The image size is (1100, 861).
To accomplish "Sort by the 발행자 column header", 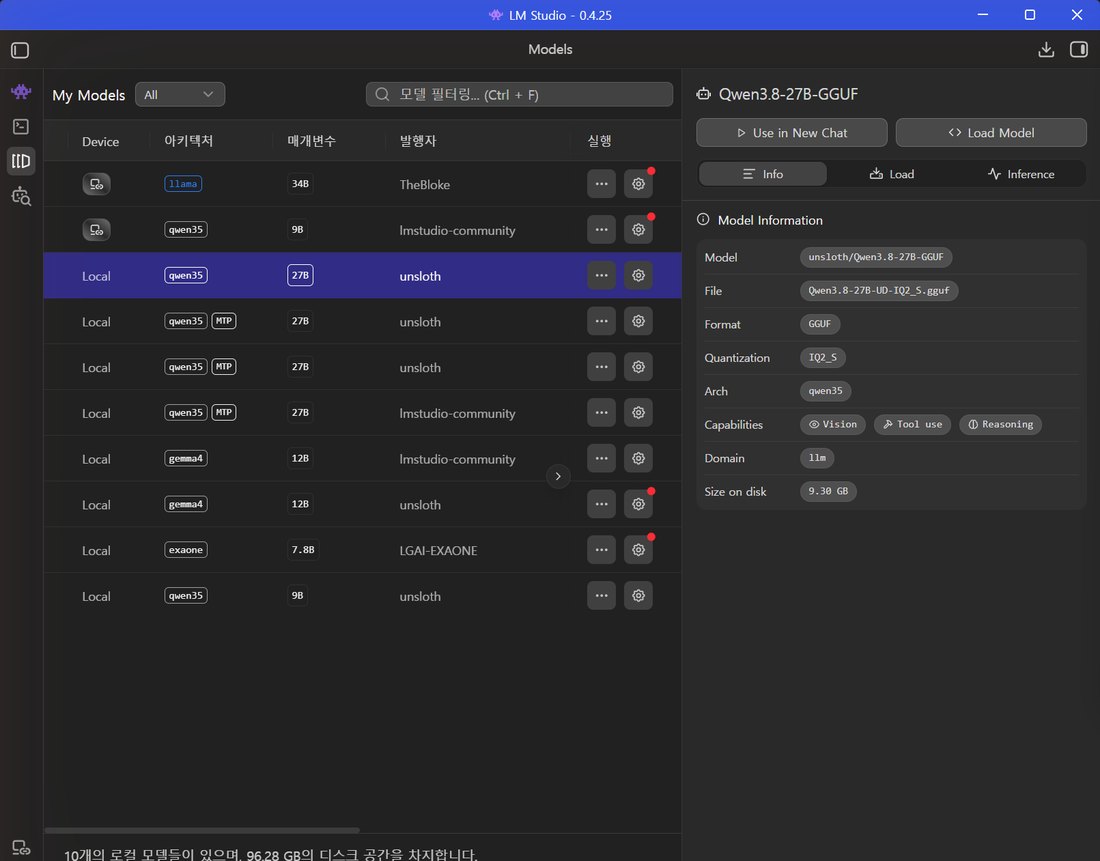I will 418,141.
